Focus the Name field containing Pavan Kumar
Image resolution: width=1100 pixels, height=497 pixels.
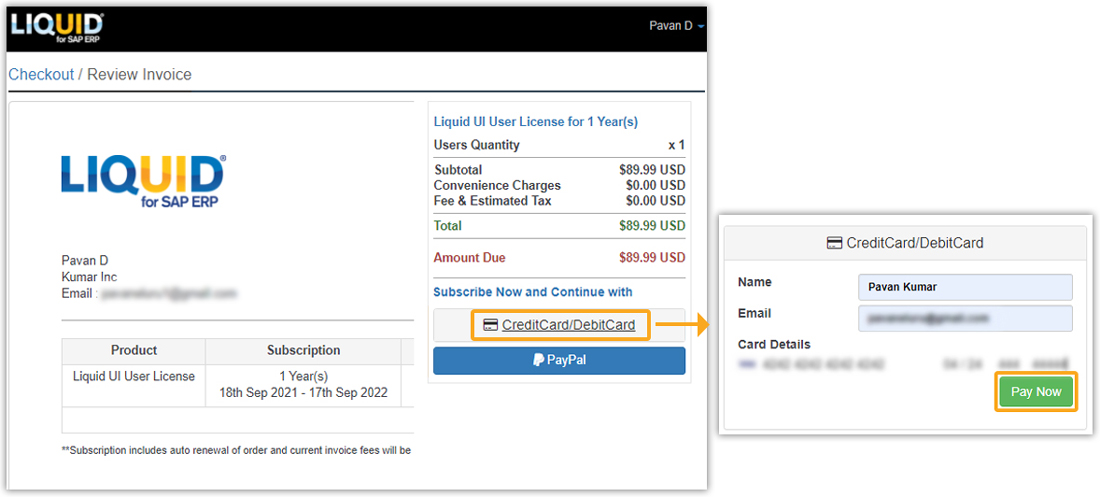coord(965,287)
